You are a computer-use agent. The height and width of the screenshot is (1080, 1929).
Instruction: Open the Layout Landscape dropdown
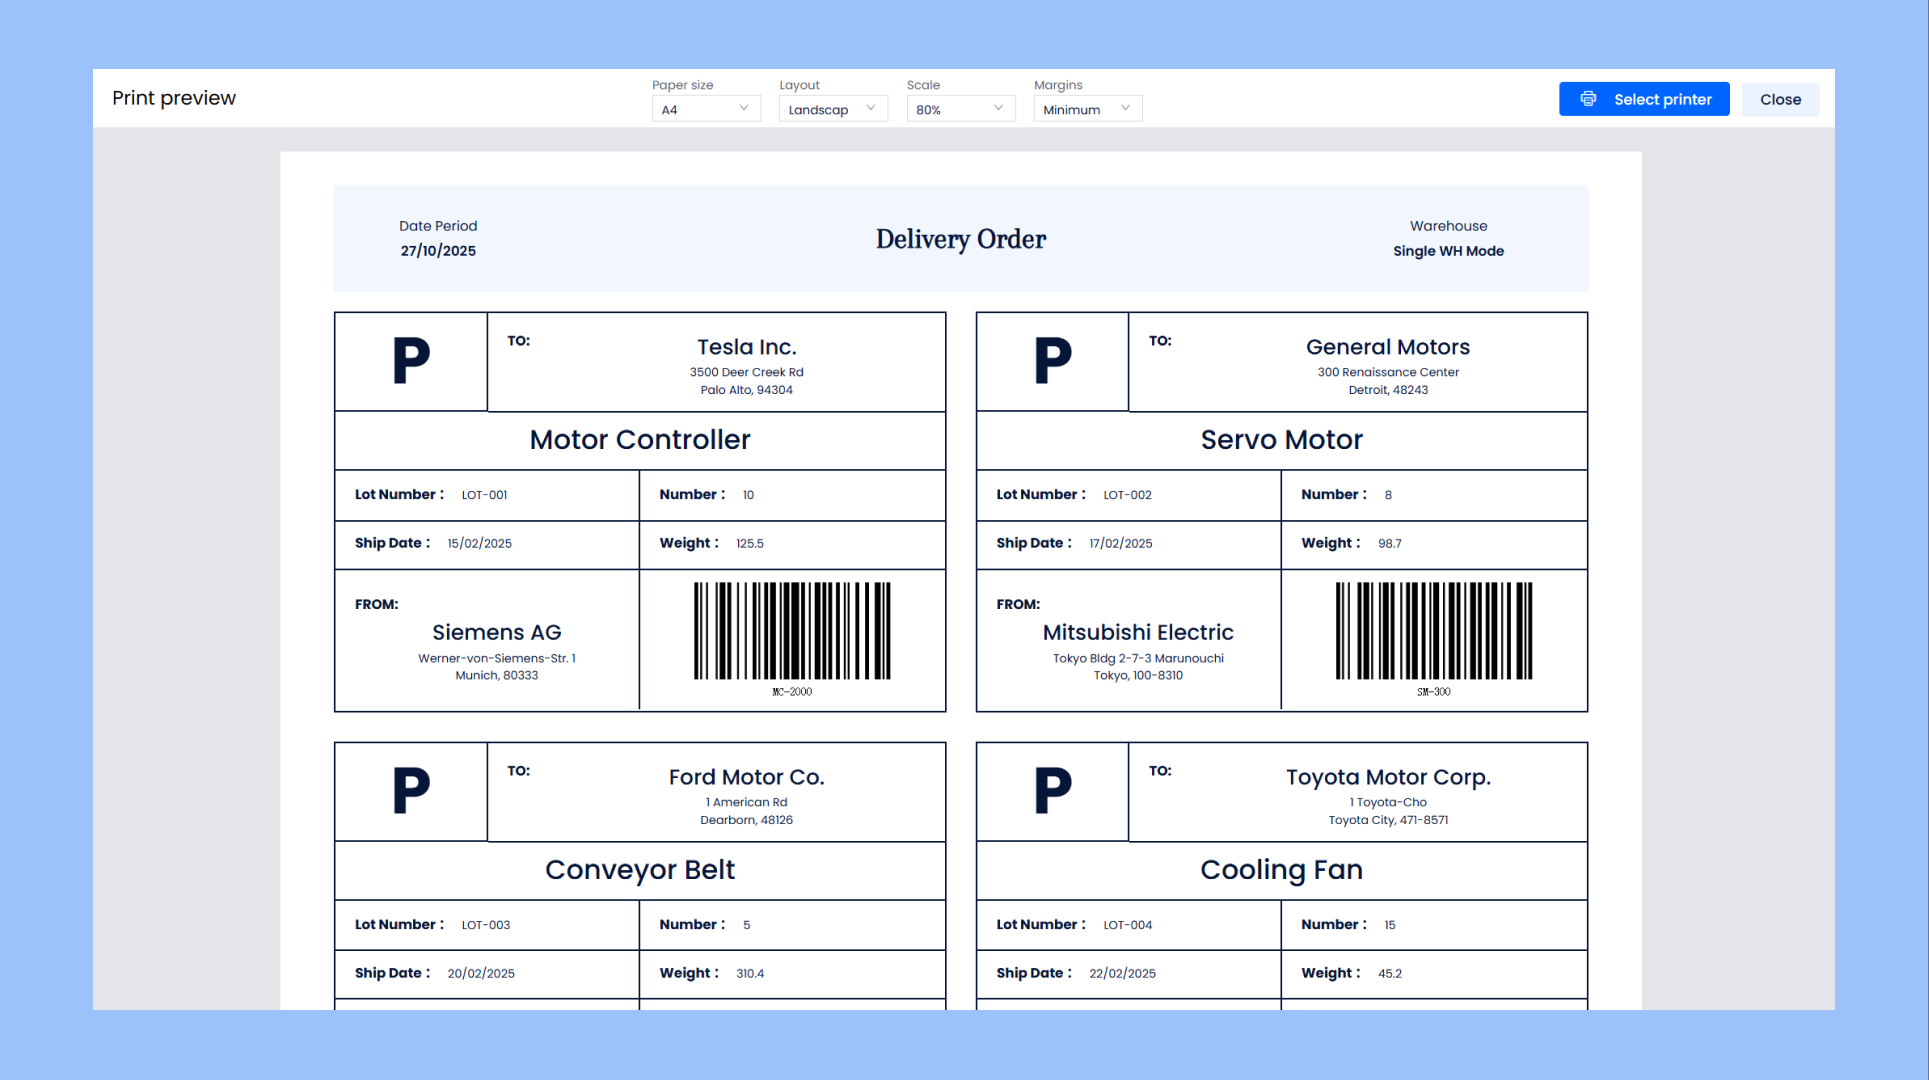[832, 109]
